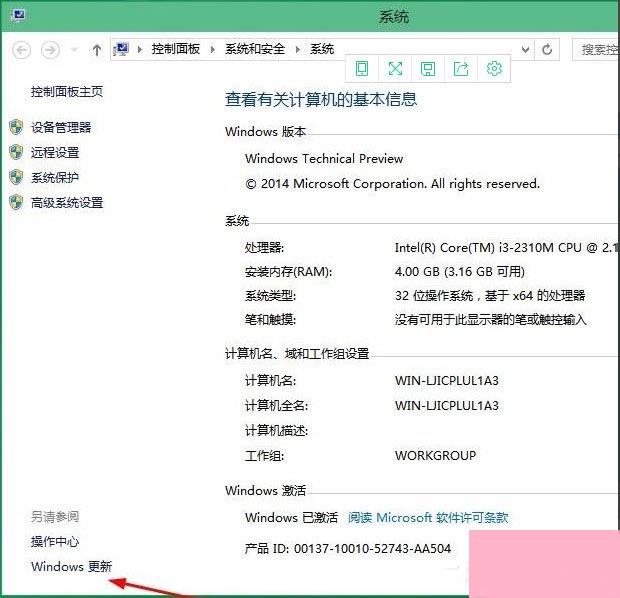Click 计算机描述 label
The image size is (620, 598).
click(276, 430)
